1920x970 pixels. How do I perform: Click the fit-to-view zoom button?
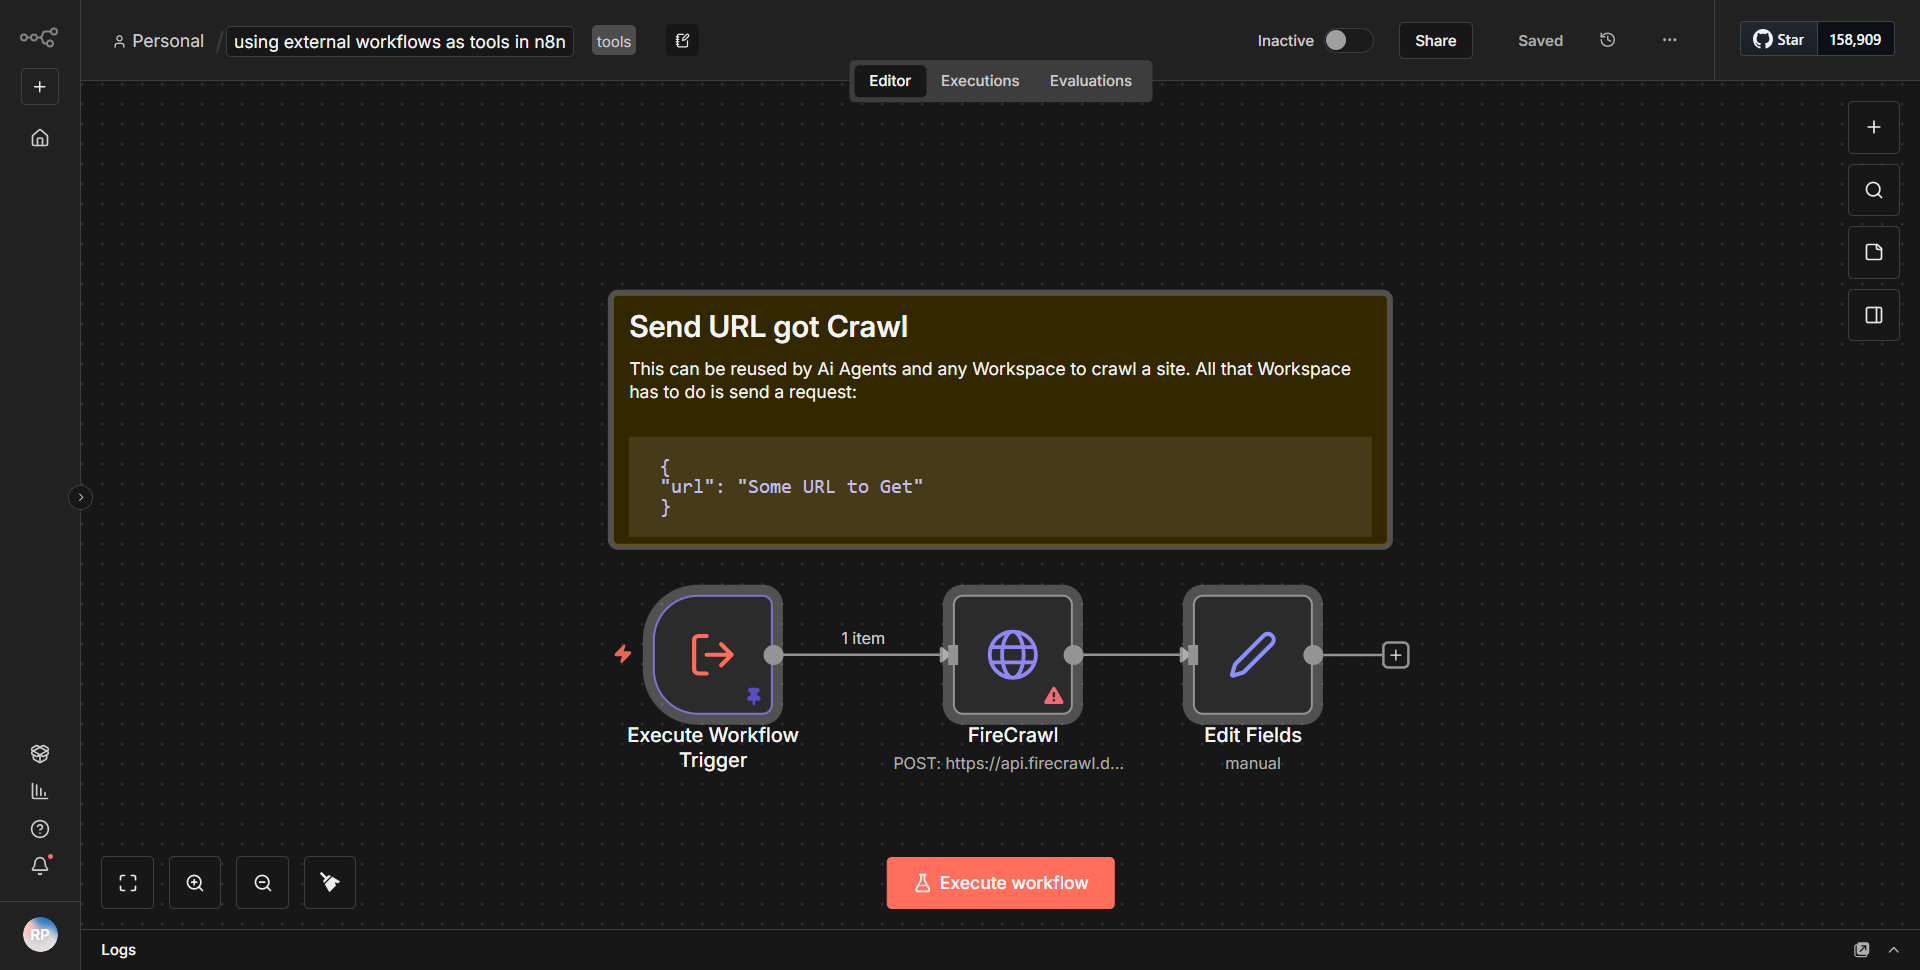click(x=127, y=883)
